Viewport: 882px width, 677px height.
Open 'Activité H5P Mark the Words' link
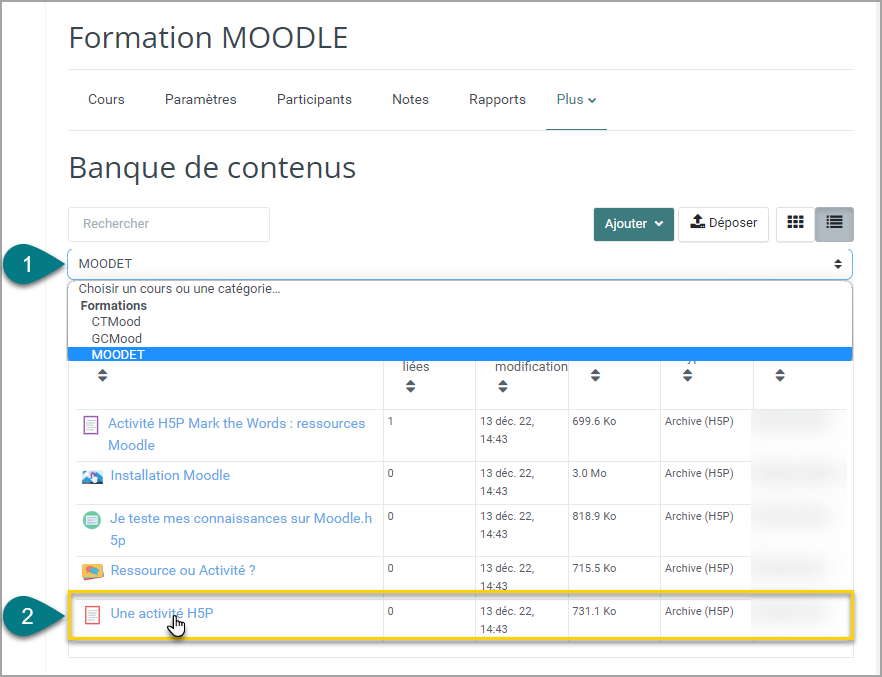(x=236, y=434)
